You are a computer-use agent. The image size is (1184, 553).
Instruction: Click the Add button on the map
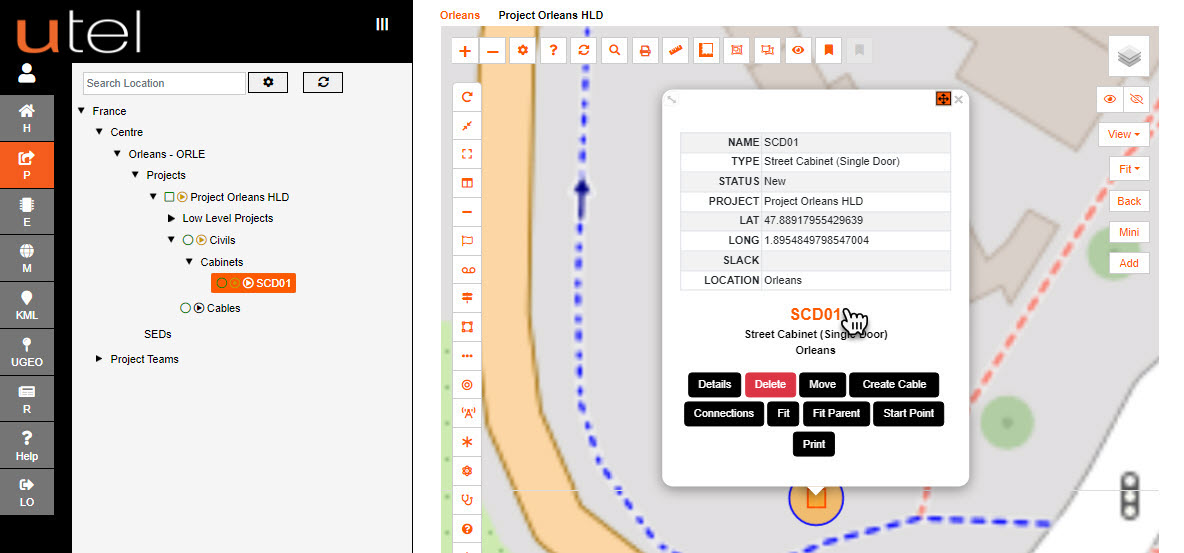[1129, 263]
